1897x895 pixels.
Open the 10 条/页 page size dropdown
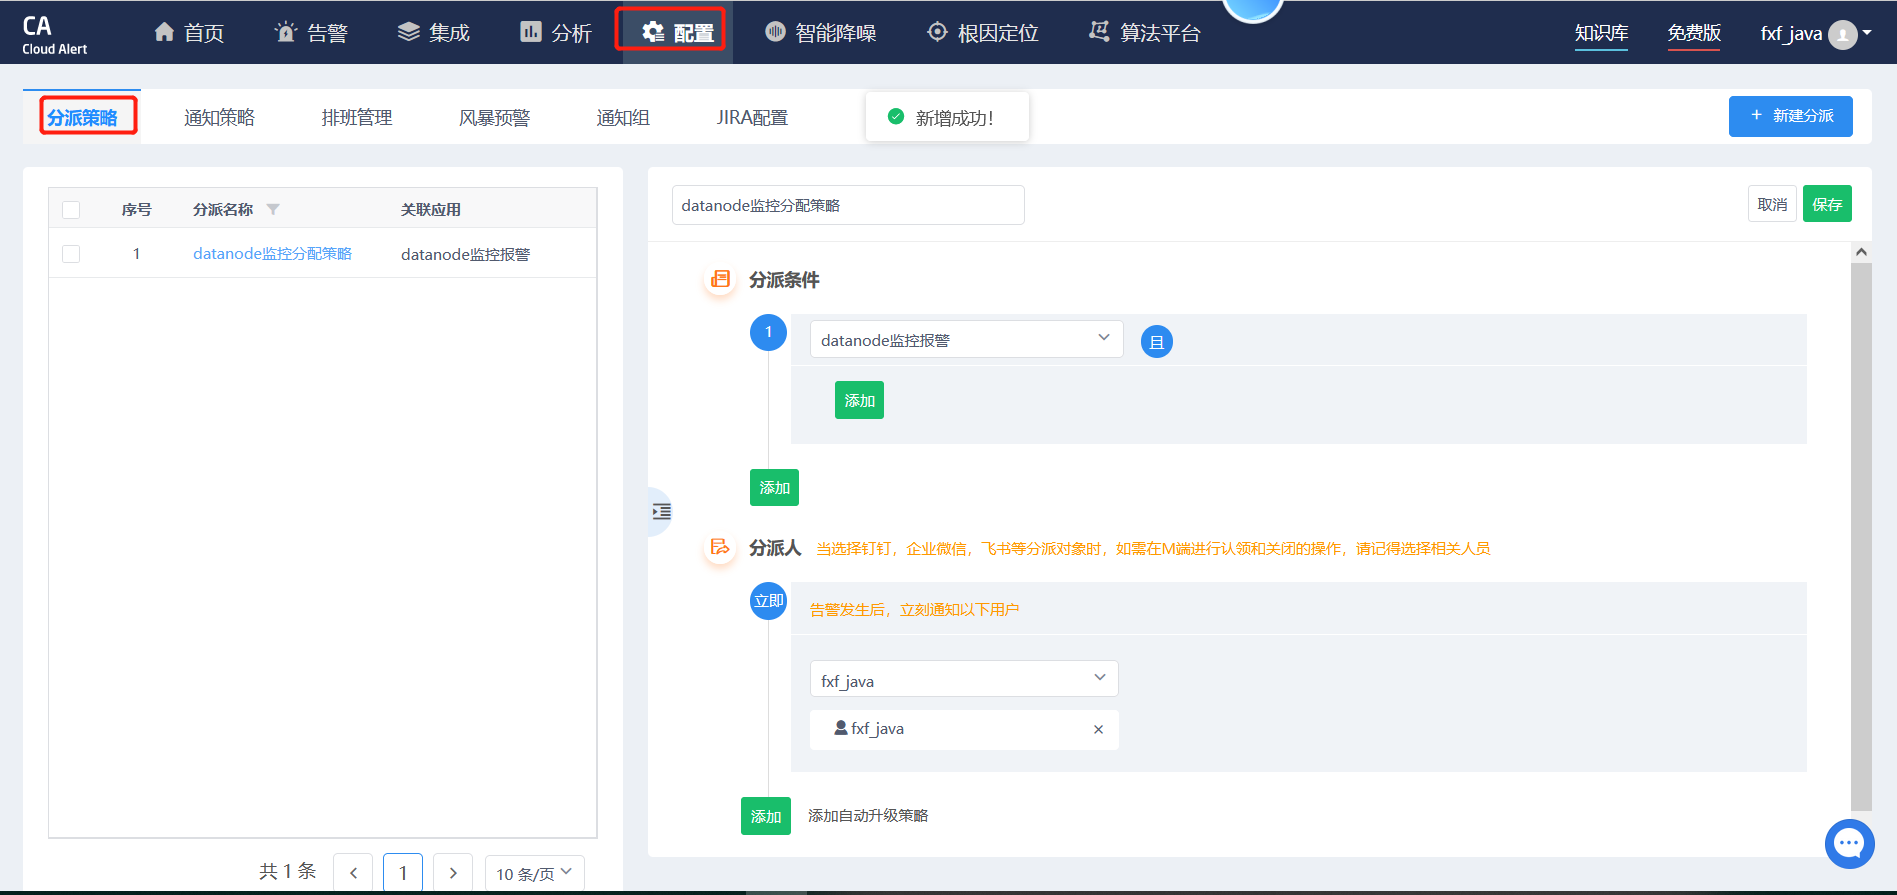click(534, 873)
